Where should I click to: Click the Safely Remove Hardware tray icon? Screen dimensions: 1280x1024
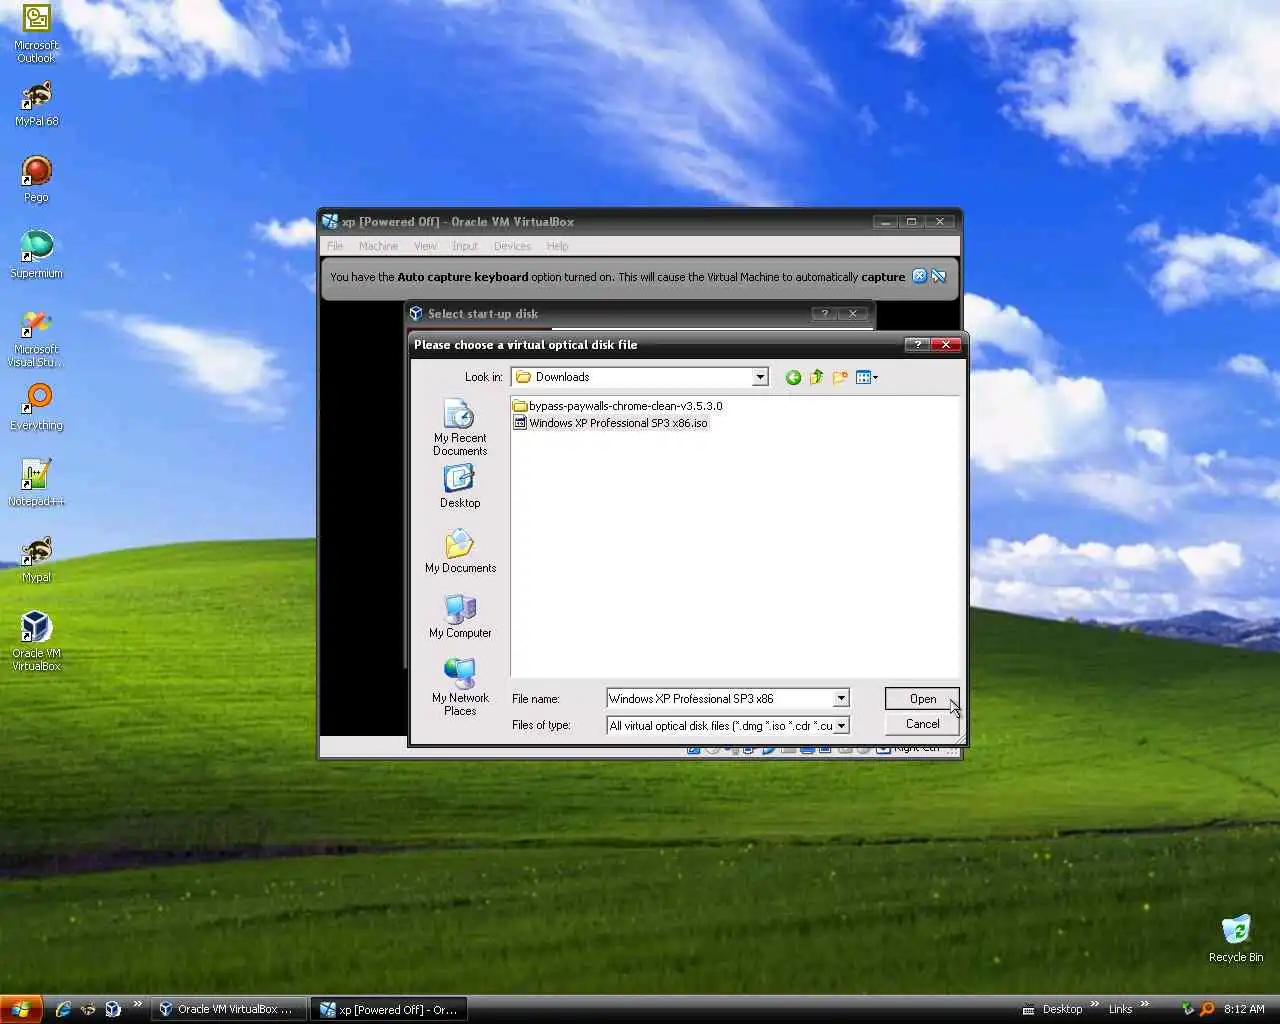coord(1188,1009)
